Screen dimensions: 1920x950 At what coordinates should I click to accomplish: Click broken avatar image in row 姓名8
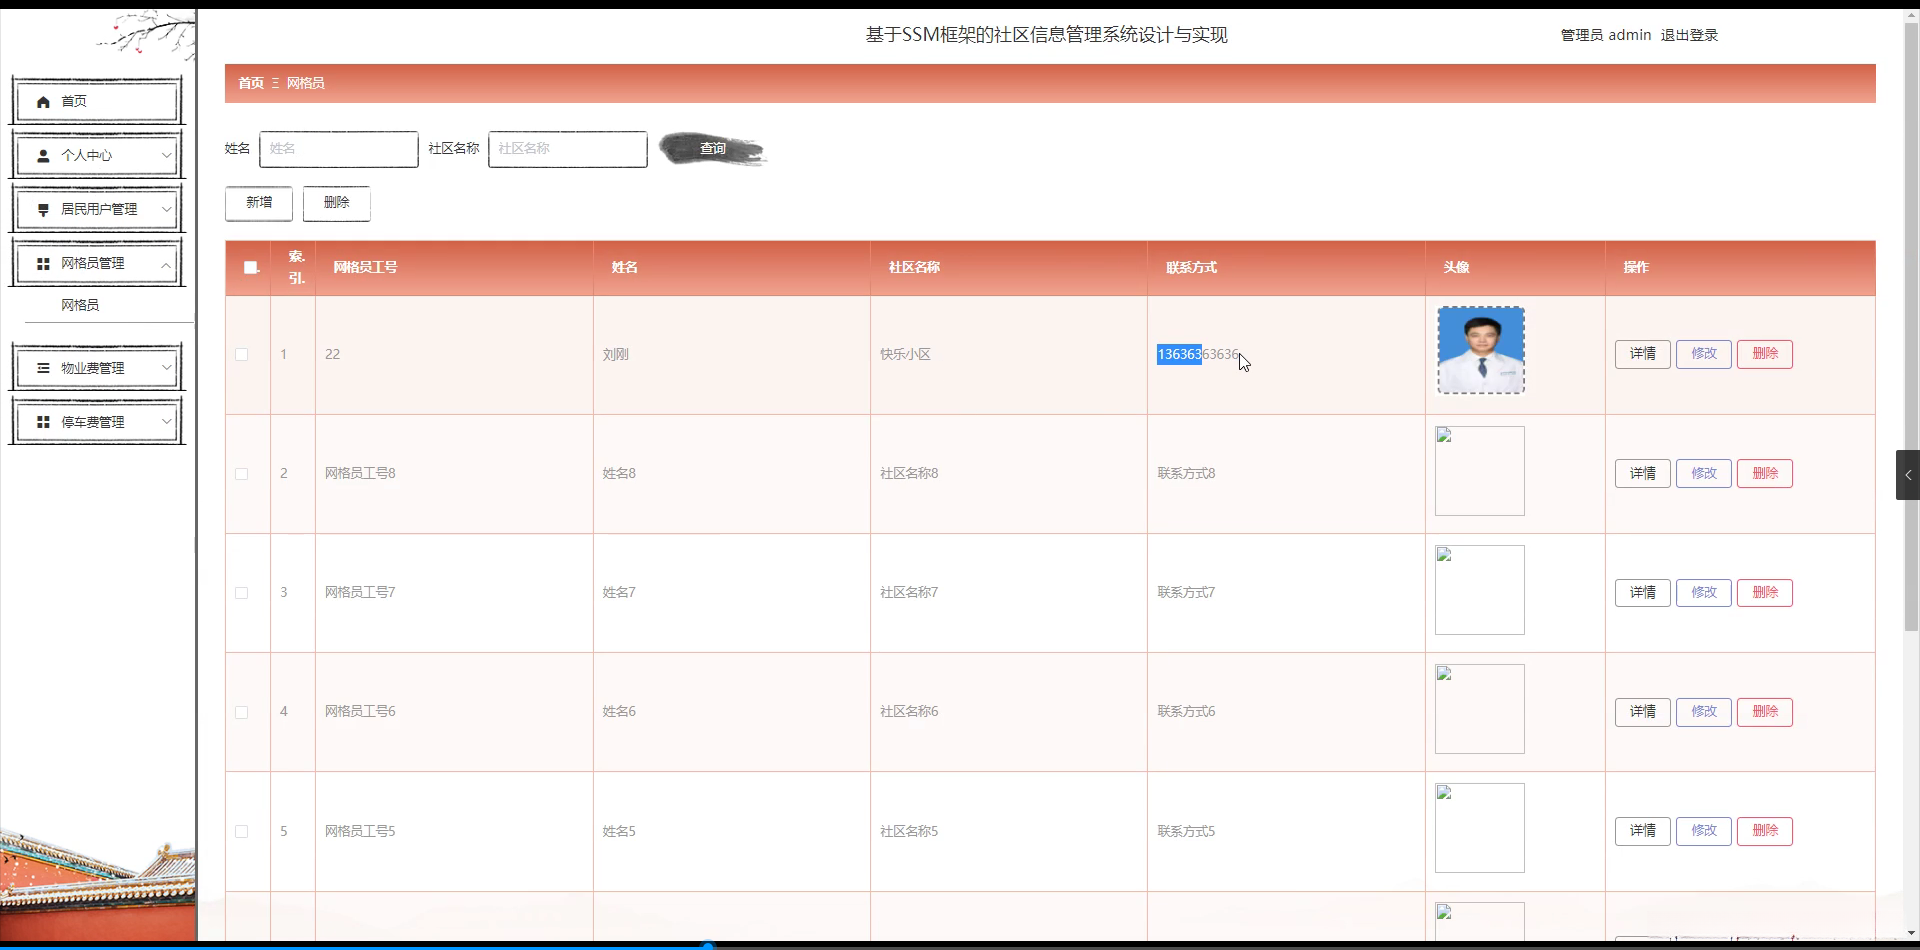click(1479, 471)
